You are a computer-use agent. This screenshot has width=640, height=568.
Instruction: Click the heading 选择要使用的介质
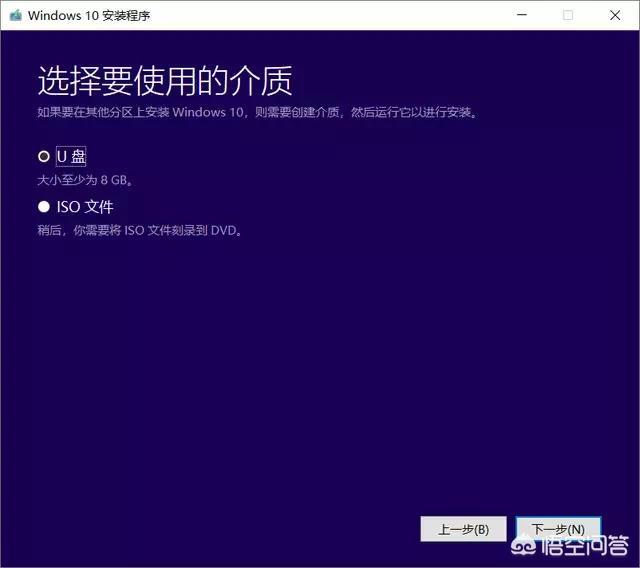click(x=165, y=81)
